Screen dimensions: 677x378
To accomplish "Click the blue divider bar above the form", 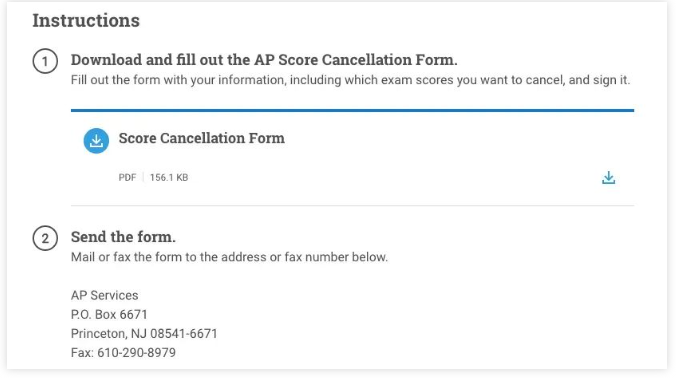I will 352,111.
